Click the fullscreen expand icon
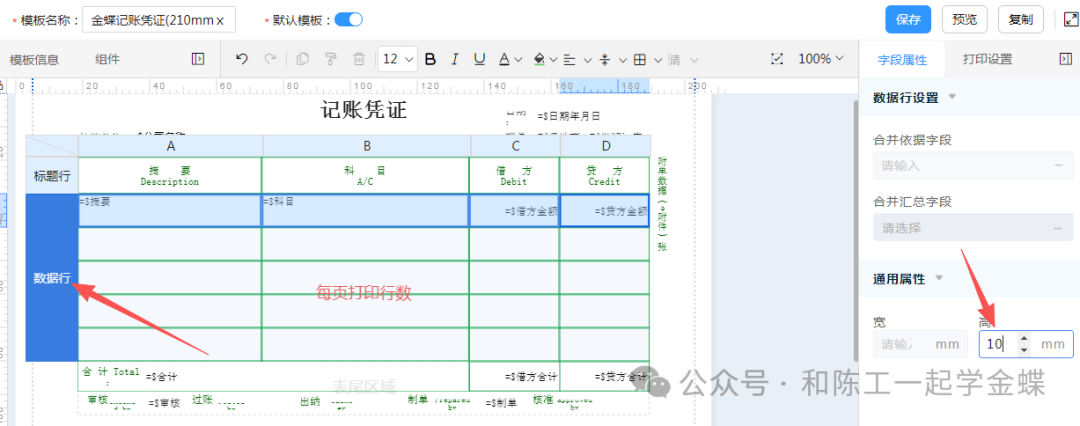Image resolution: width=1080 pixels, height=426 pixels. pyautogui.click(x=1065, y=19)
